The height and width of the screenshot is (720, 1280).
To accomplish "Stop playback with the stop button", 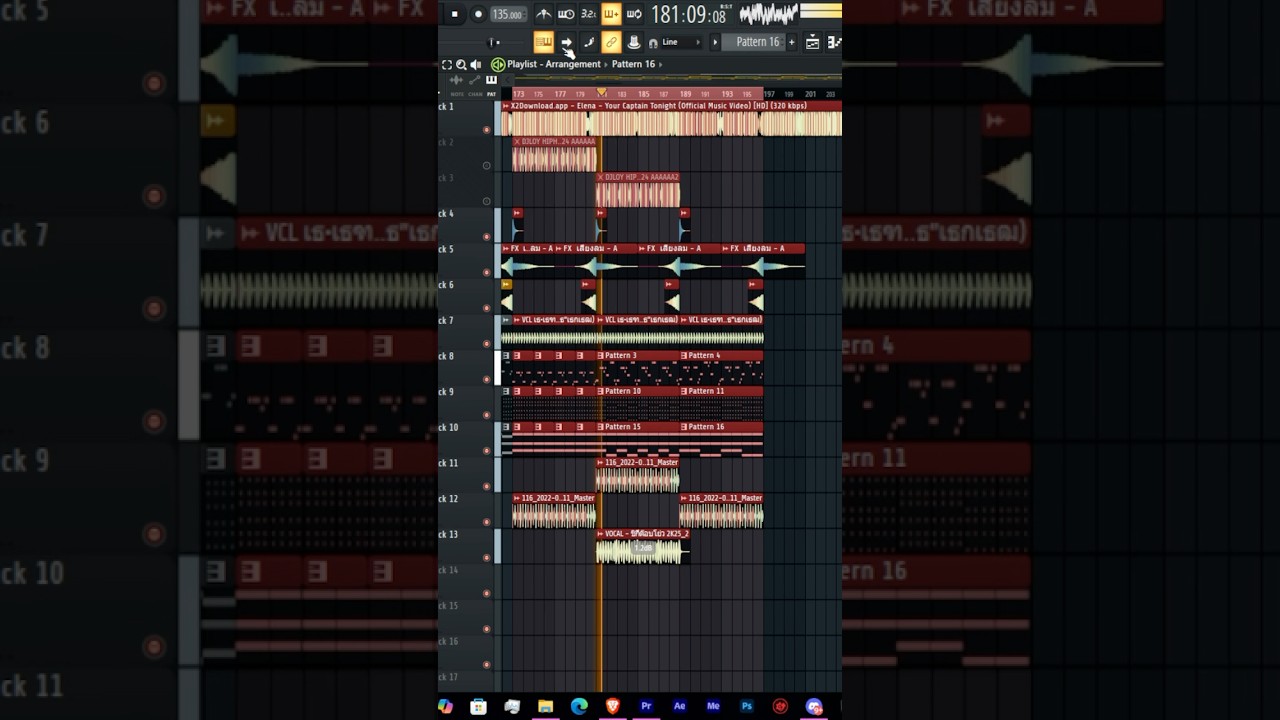I will (x=454, y=14).
